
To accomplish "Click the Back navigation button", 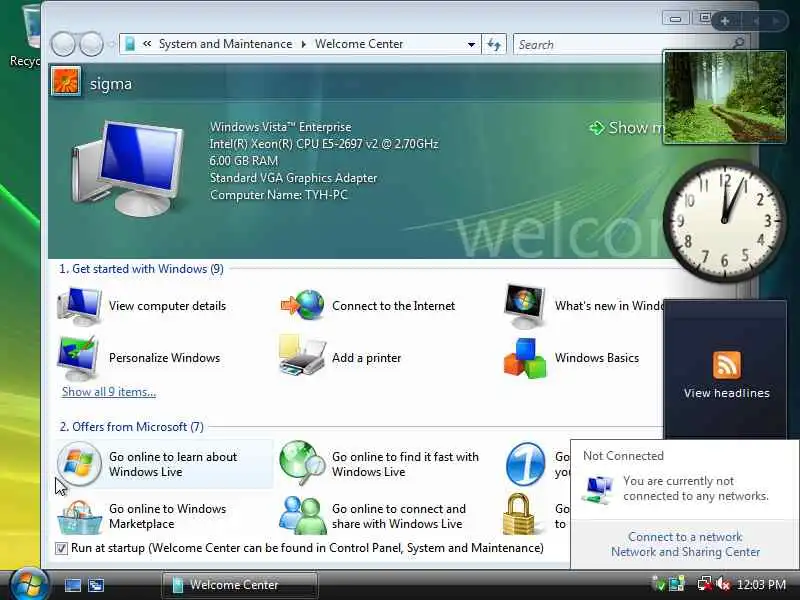I will point(63,44).
